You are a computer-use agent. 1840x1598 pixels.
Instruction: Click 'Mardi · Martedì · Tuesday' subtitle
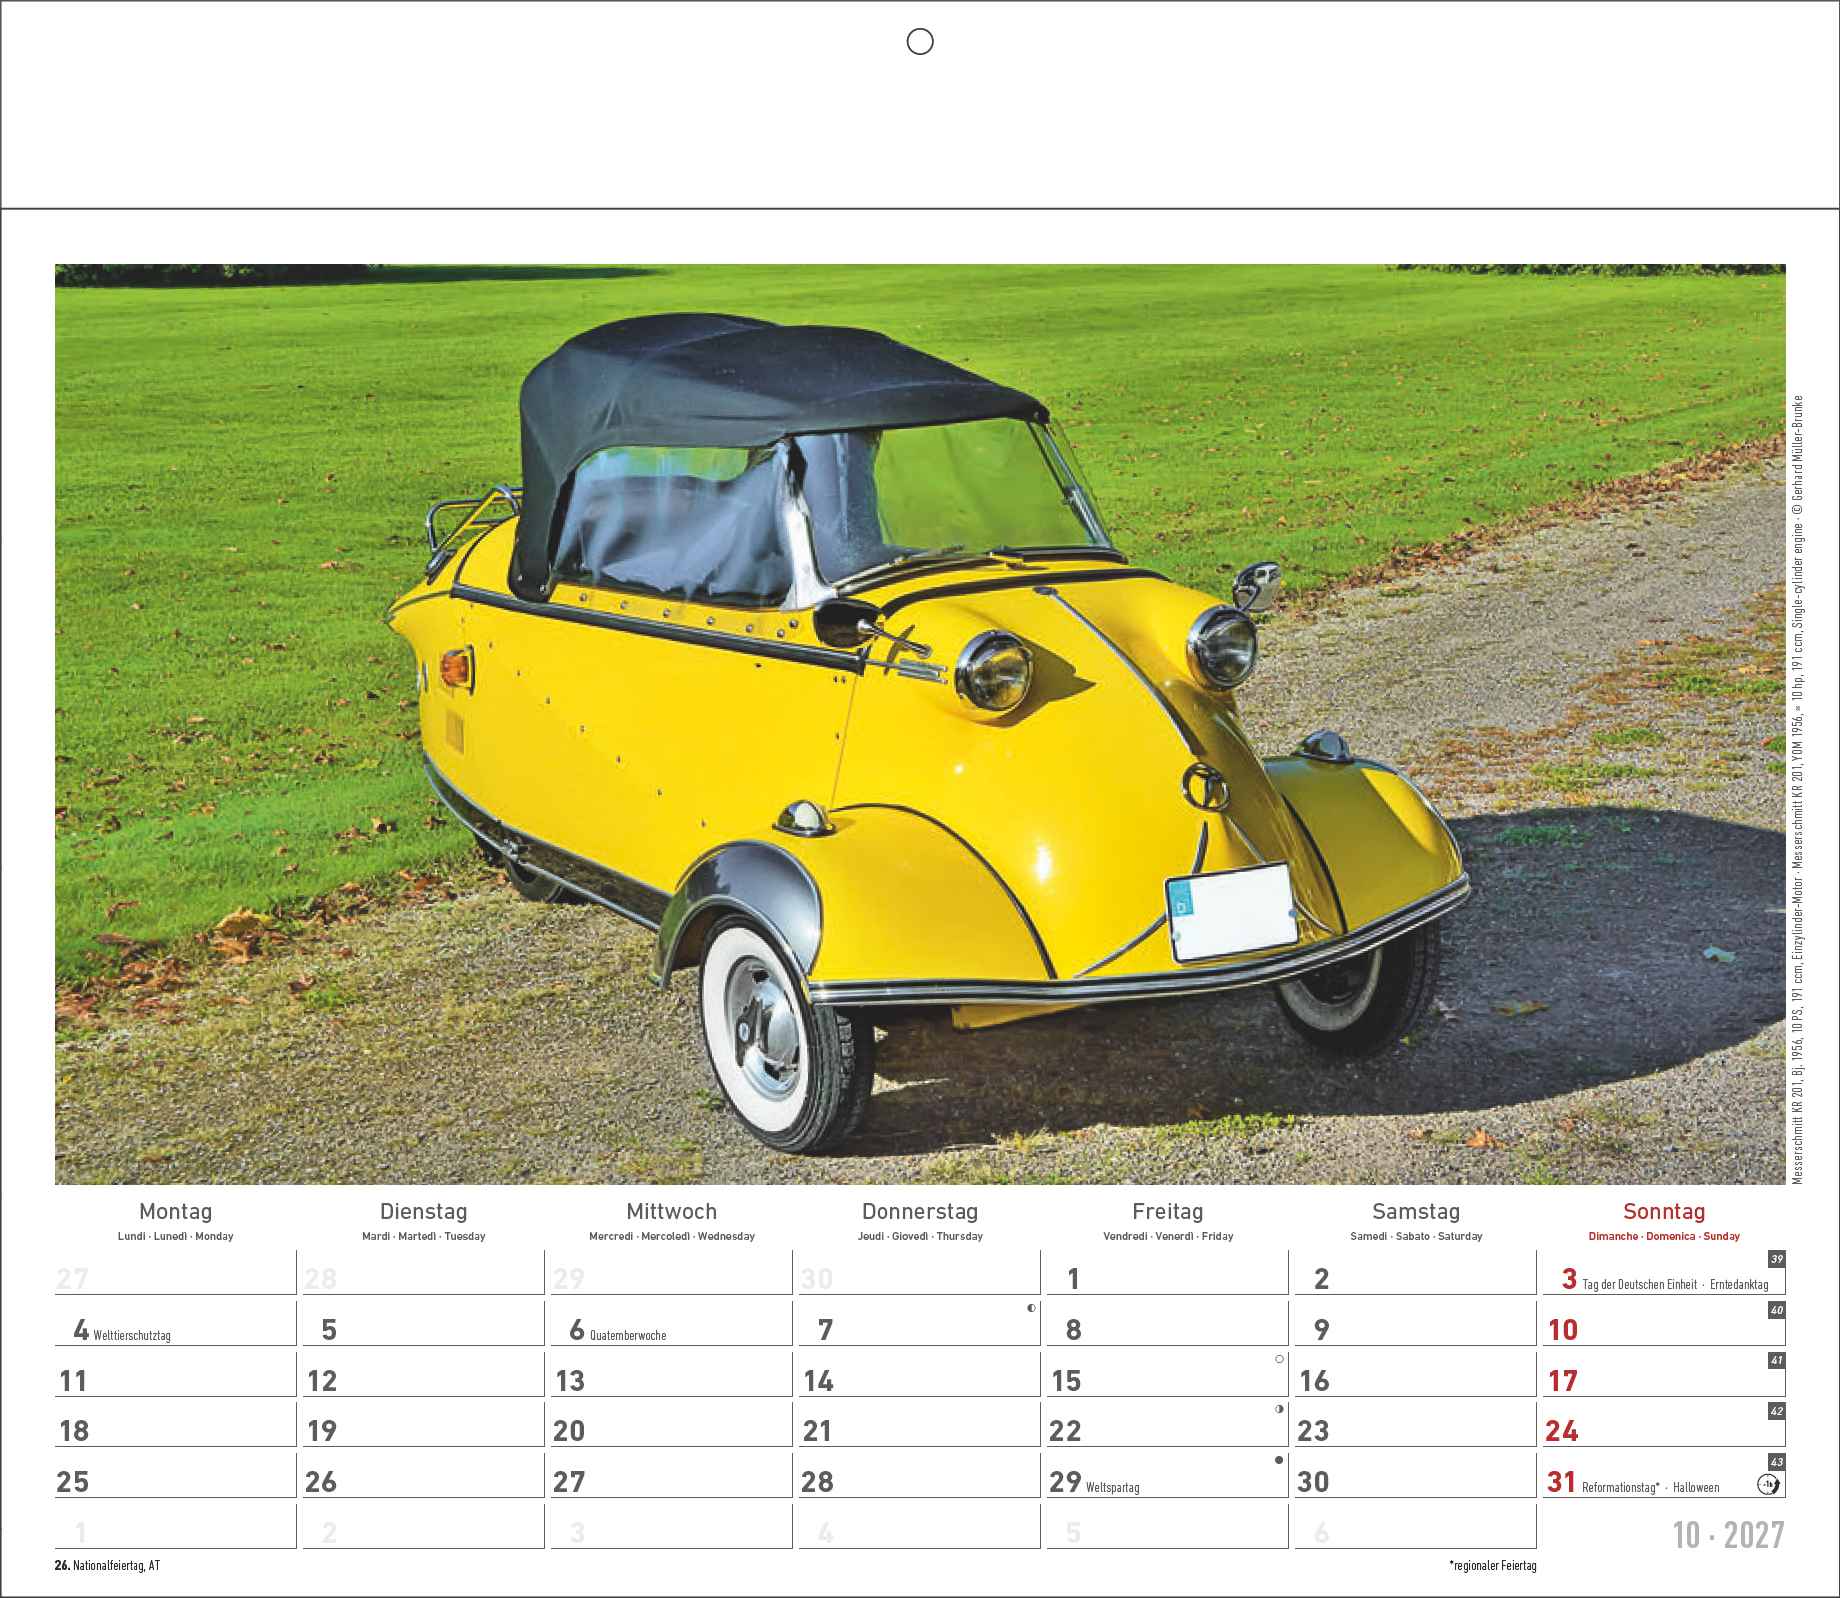pyautogui.click(x=423, y=1236)
